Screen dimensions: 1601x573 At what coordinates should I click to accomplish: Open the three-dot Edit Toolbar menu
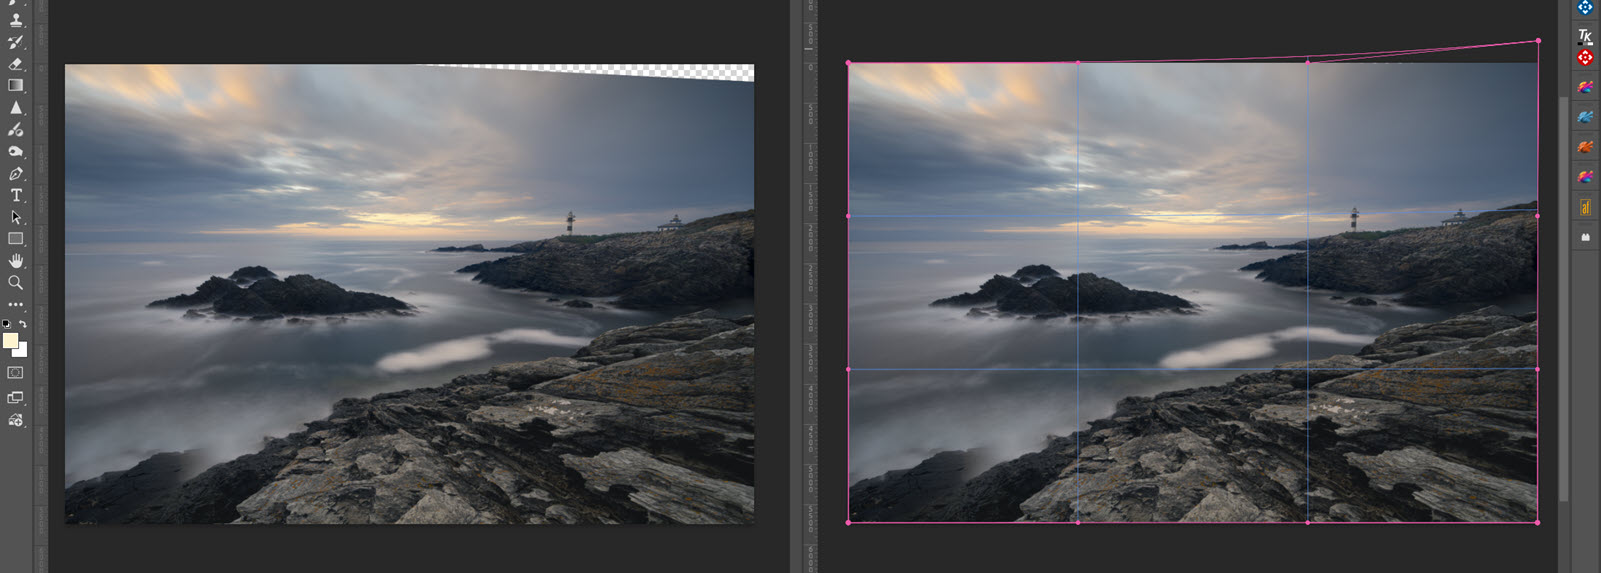coord(16,304)
